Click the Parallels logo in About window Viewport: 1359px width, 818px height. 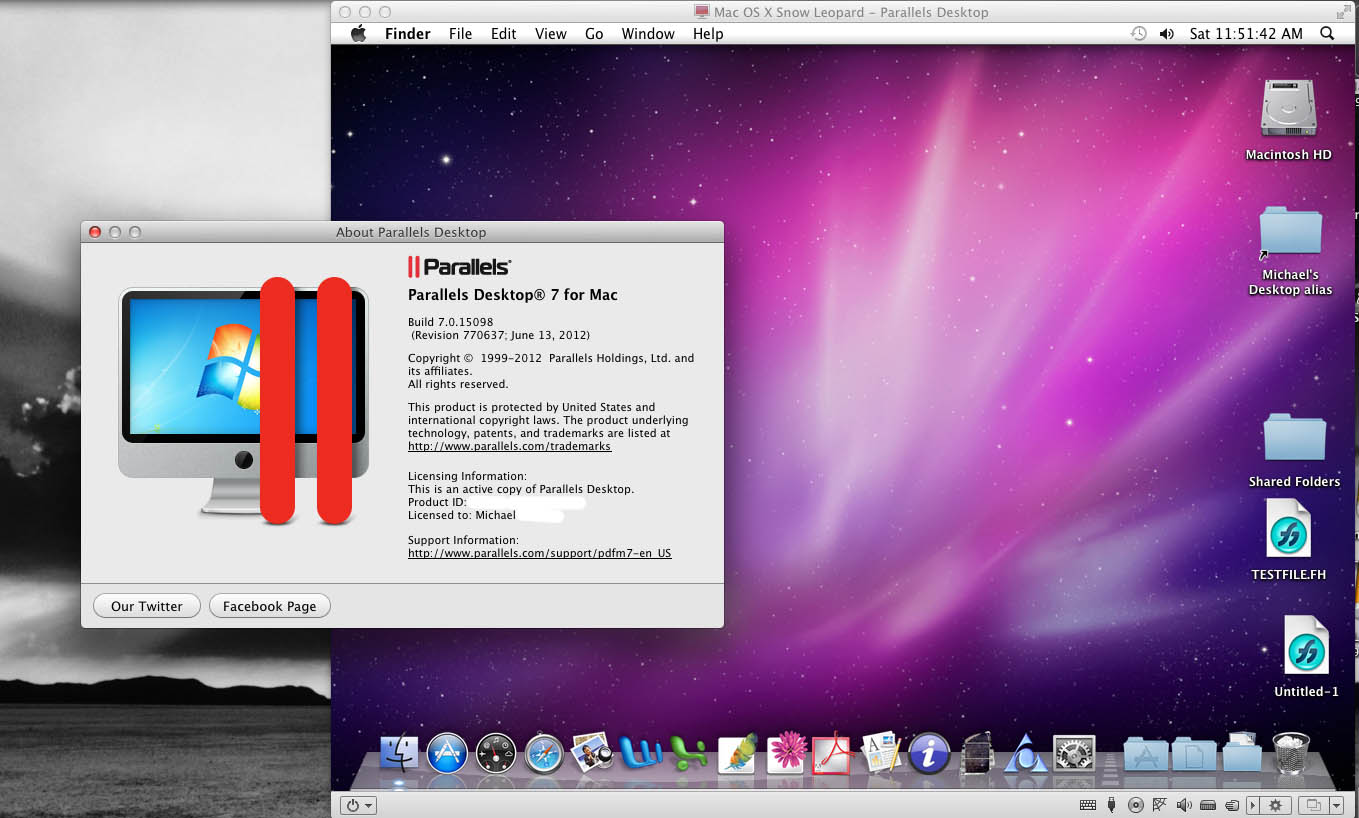point(460,267)
